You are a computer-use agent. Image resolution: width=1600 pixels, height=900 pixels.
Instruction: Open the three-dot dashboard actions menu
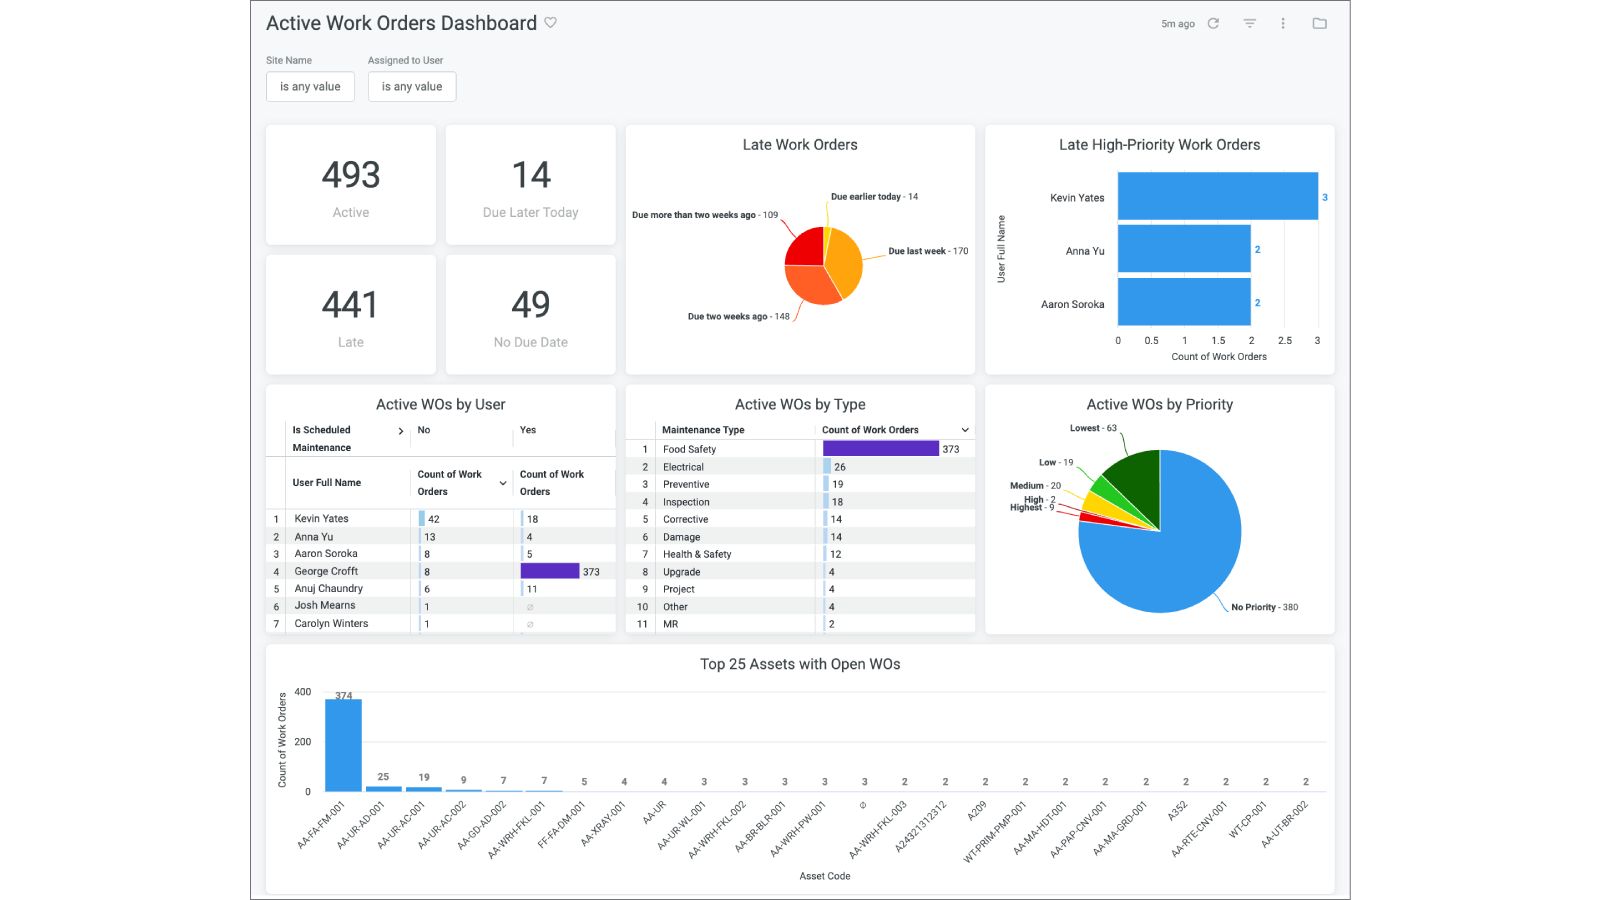coord(1283,23)
